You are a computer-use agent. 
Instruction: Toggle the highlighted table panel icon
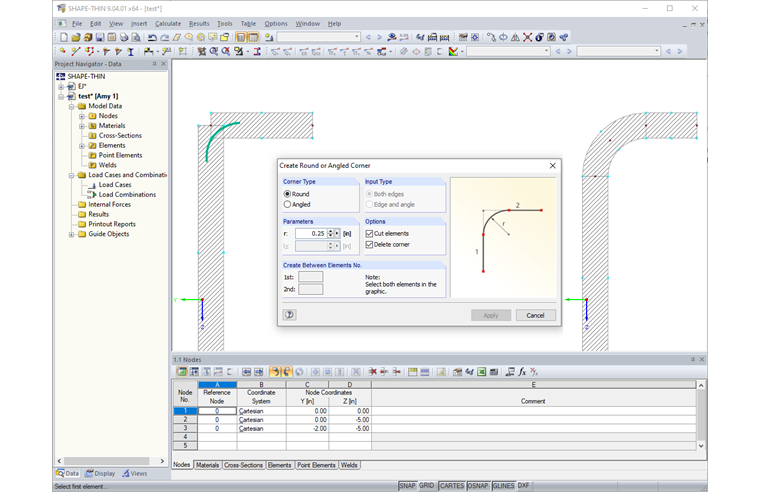pyautogui.click(x=253, y=37)
